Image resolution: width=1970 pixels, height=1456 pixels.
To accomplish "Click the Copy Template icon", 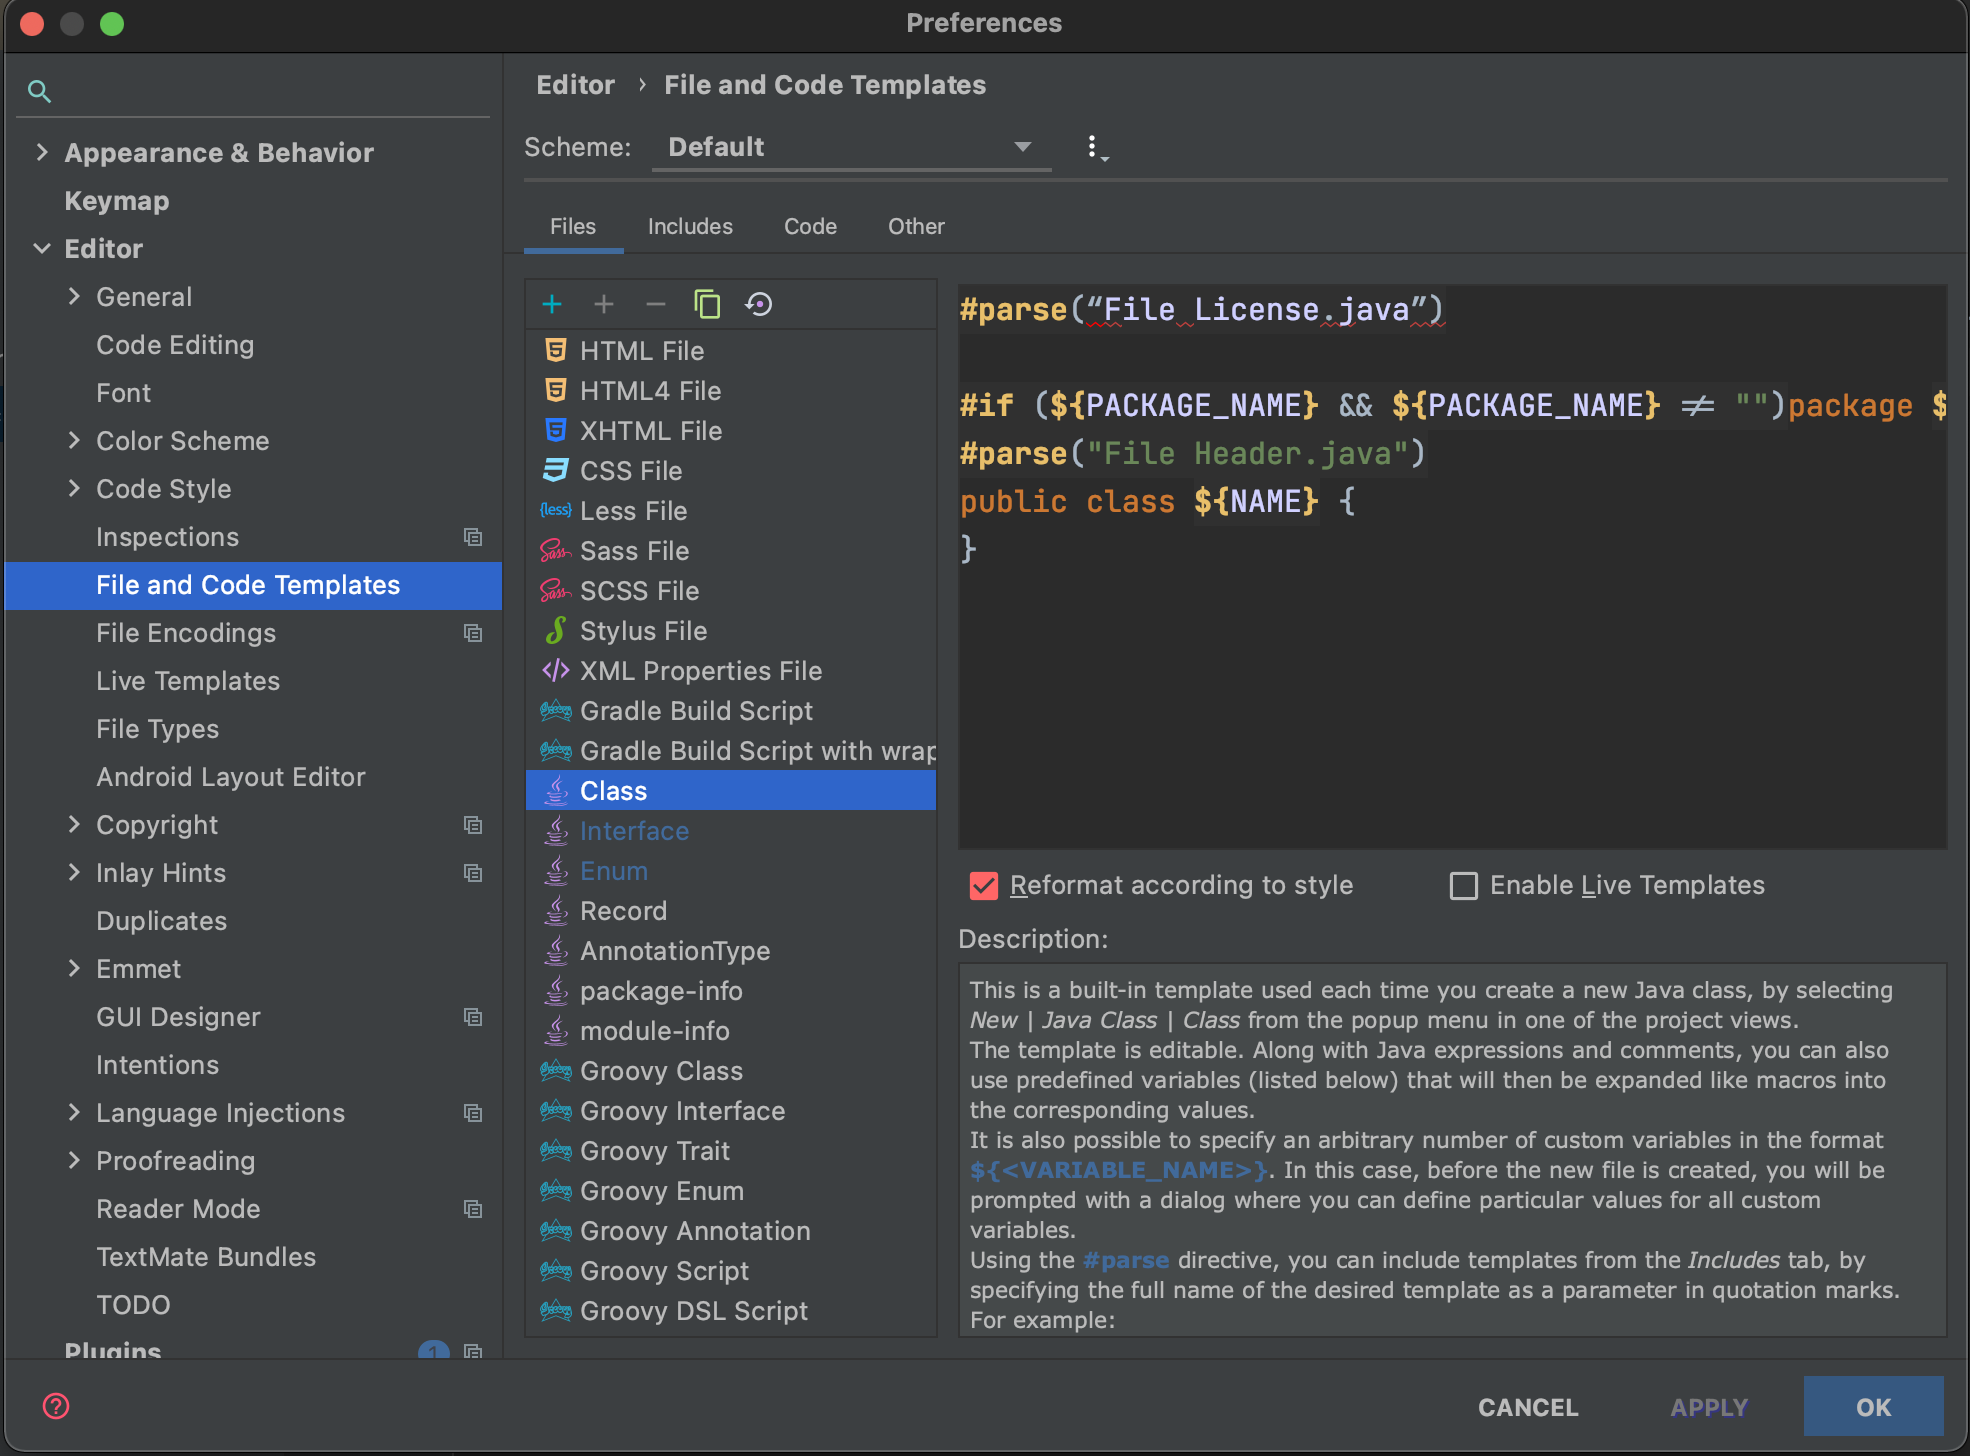I will 707,304.
